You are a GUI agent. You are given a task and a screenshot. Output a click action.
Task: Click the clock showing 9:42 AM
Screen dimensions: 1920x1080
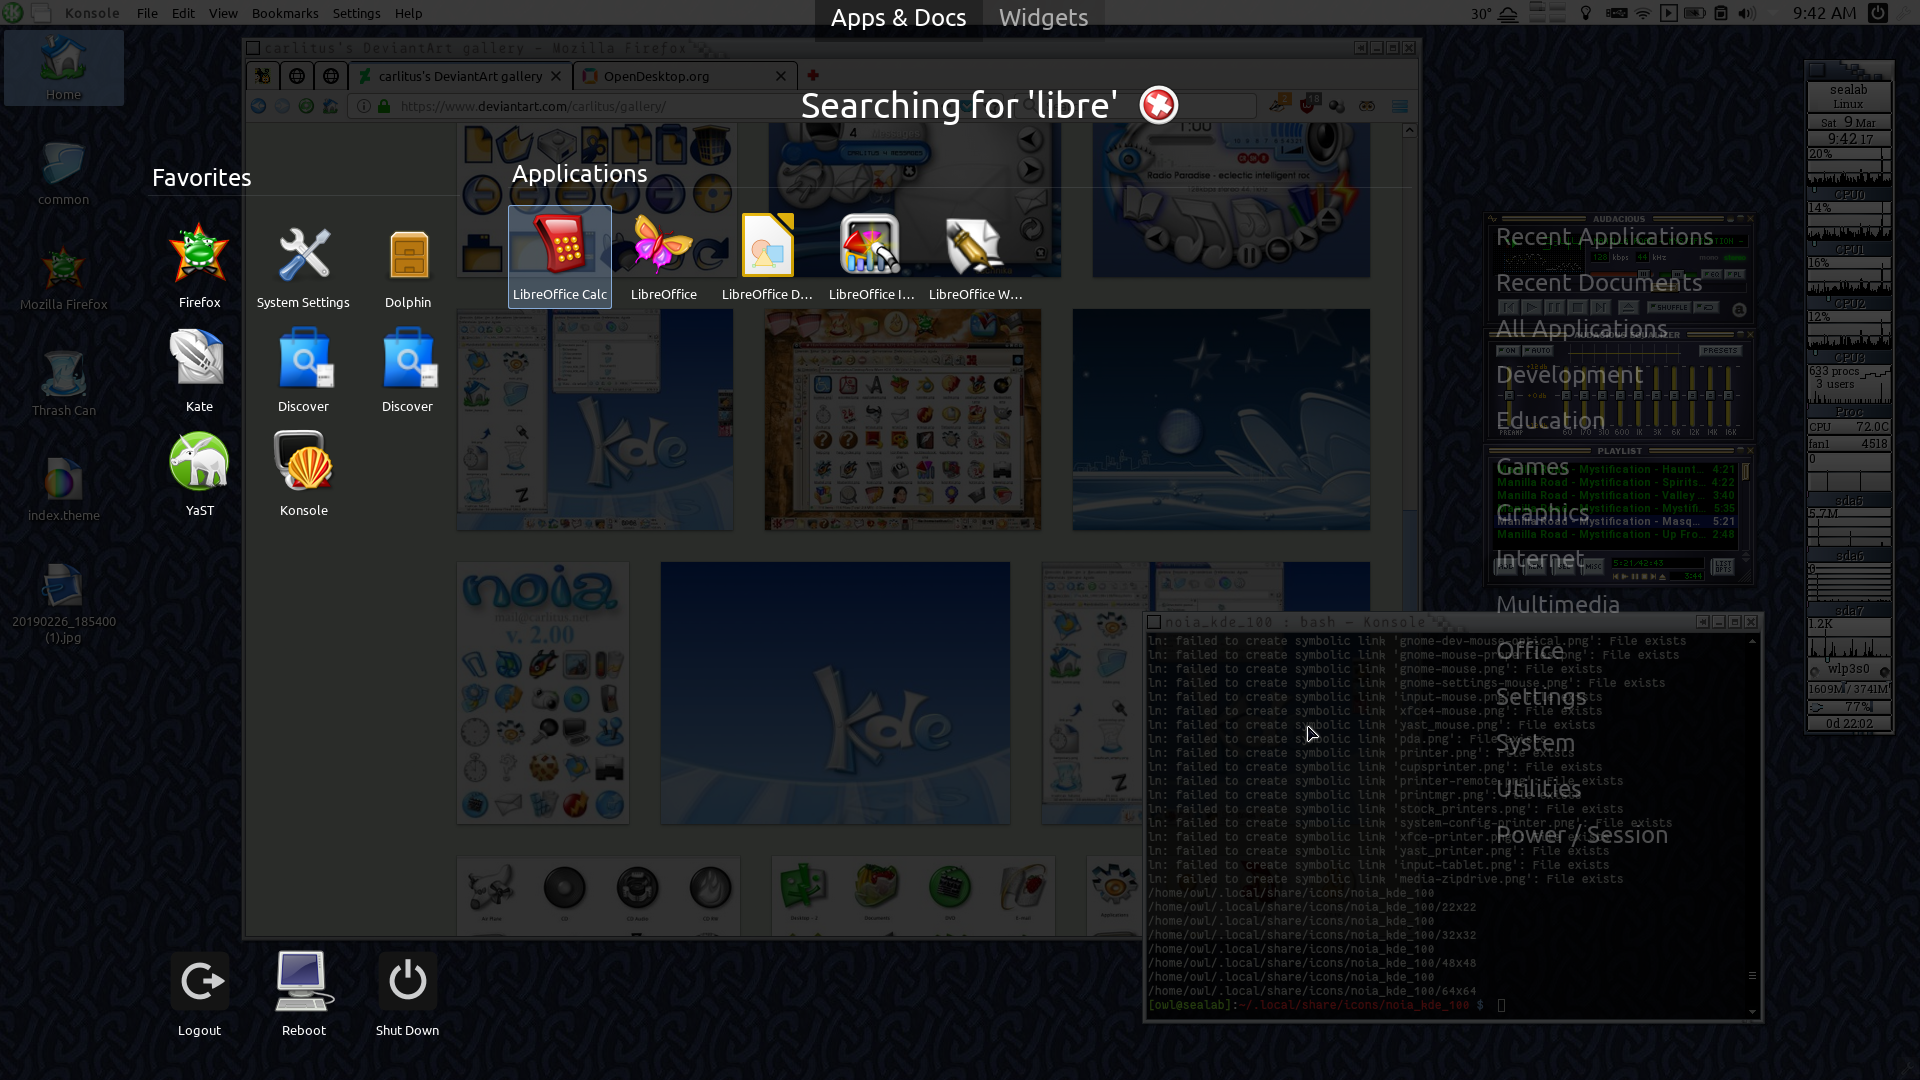pyautogui.click(x=1824, y=13)
